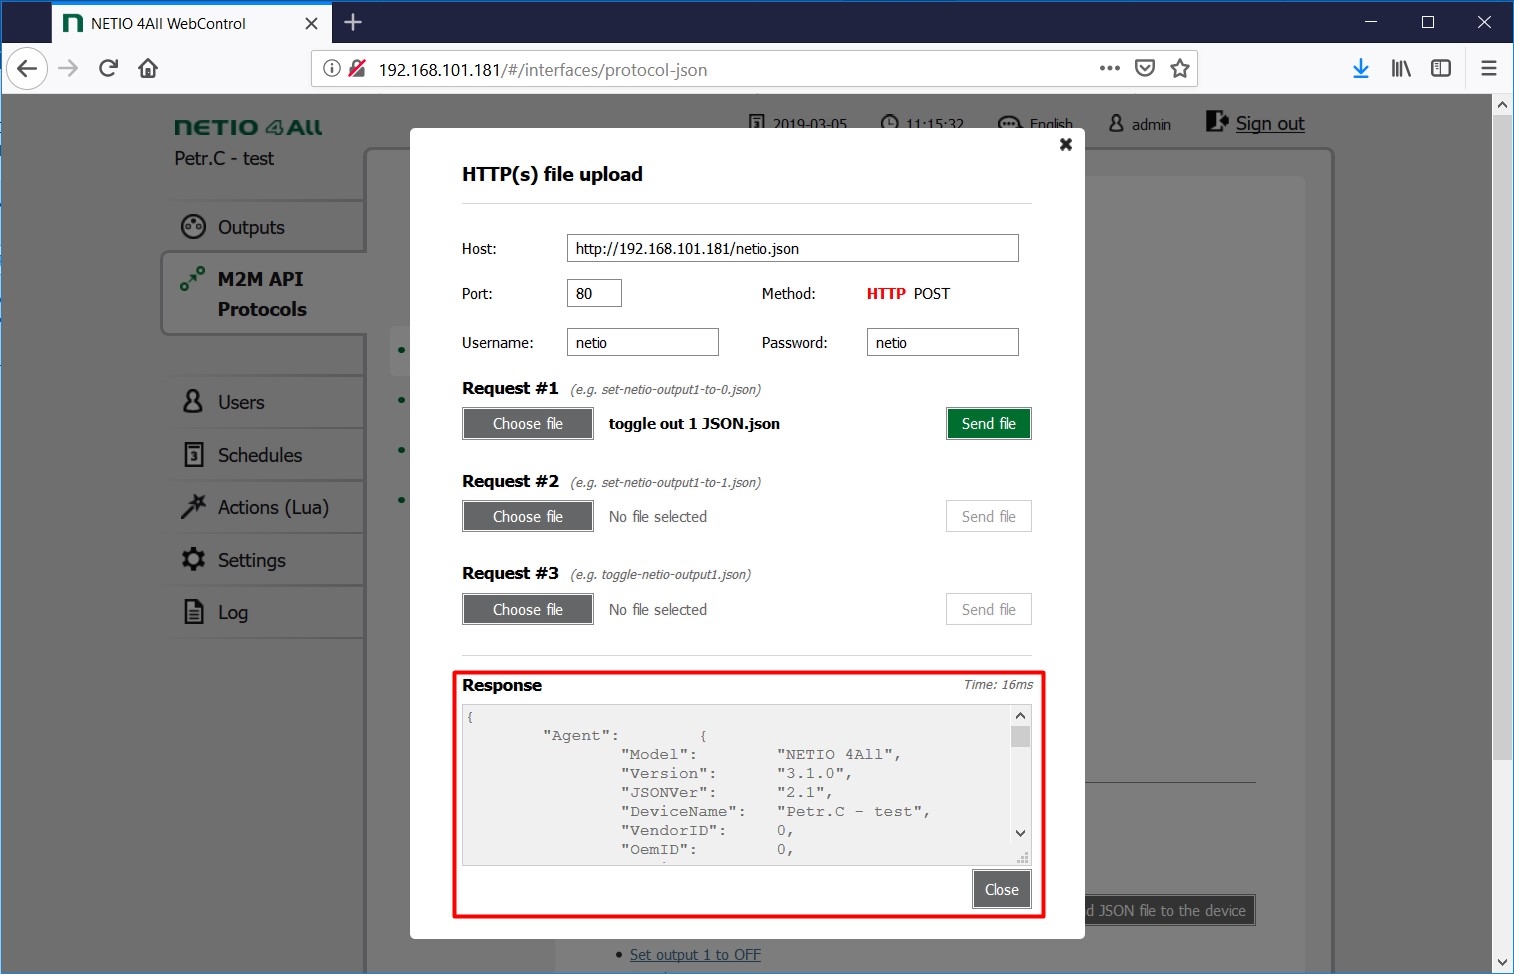
Task: Open the Firefox hamburger menu
Action: pos(1489,68)
